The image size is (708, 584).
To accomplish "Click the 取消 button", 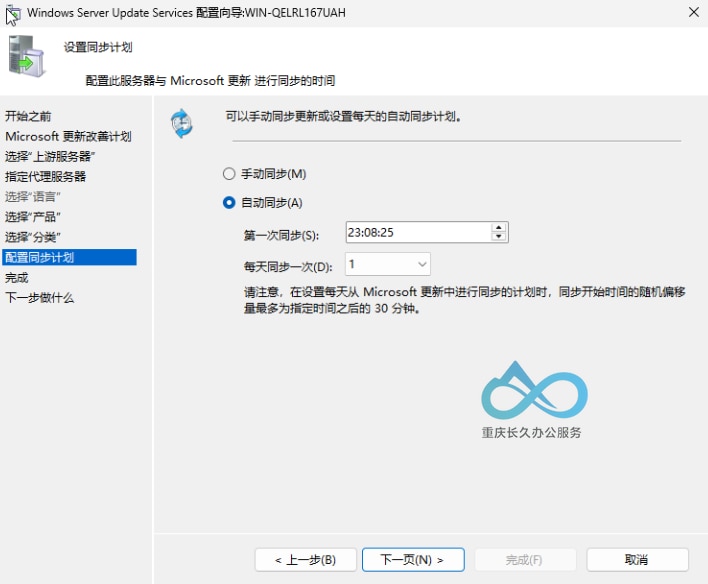I will click(637, 560).
